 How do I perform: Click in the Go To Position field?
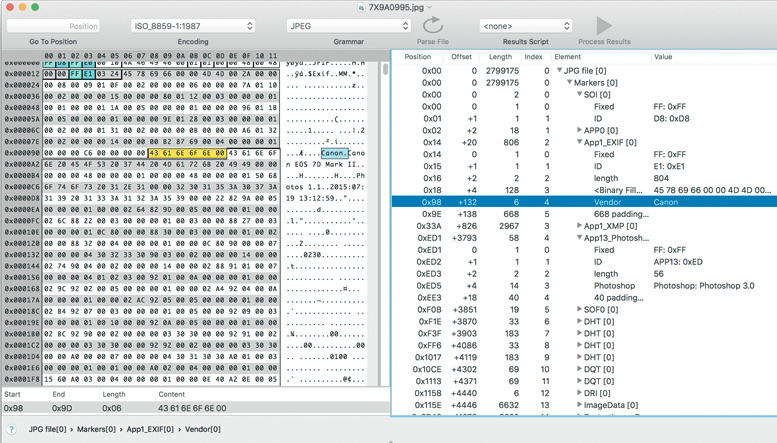[x=53, y=26]
